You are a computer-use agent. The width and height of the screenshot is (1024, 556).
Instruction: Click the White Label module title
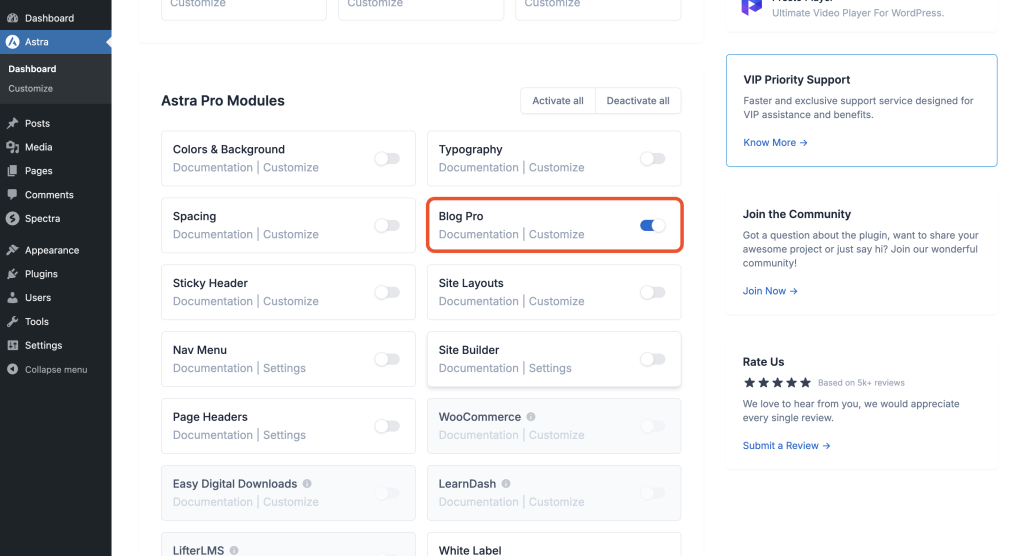point(470,550)
